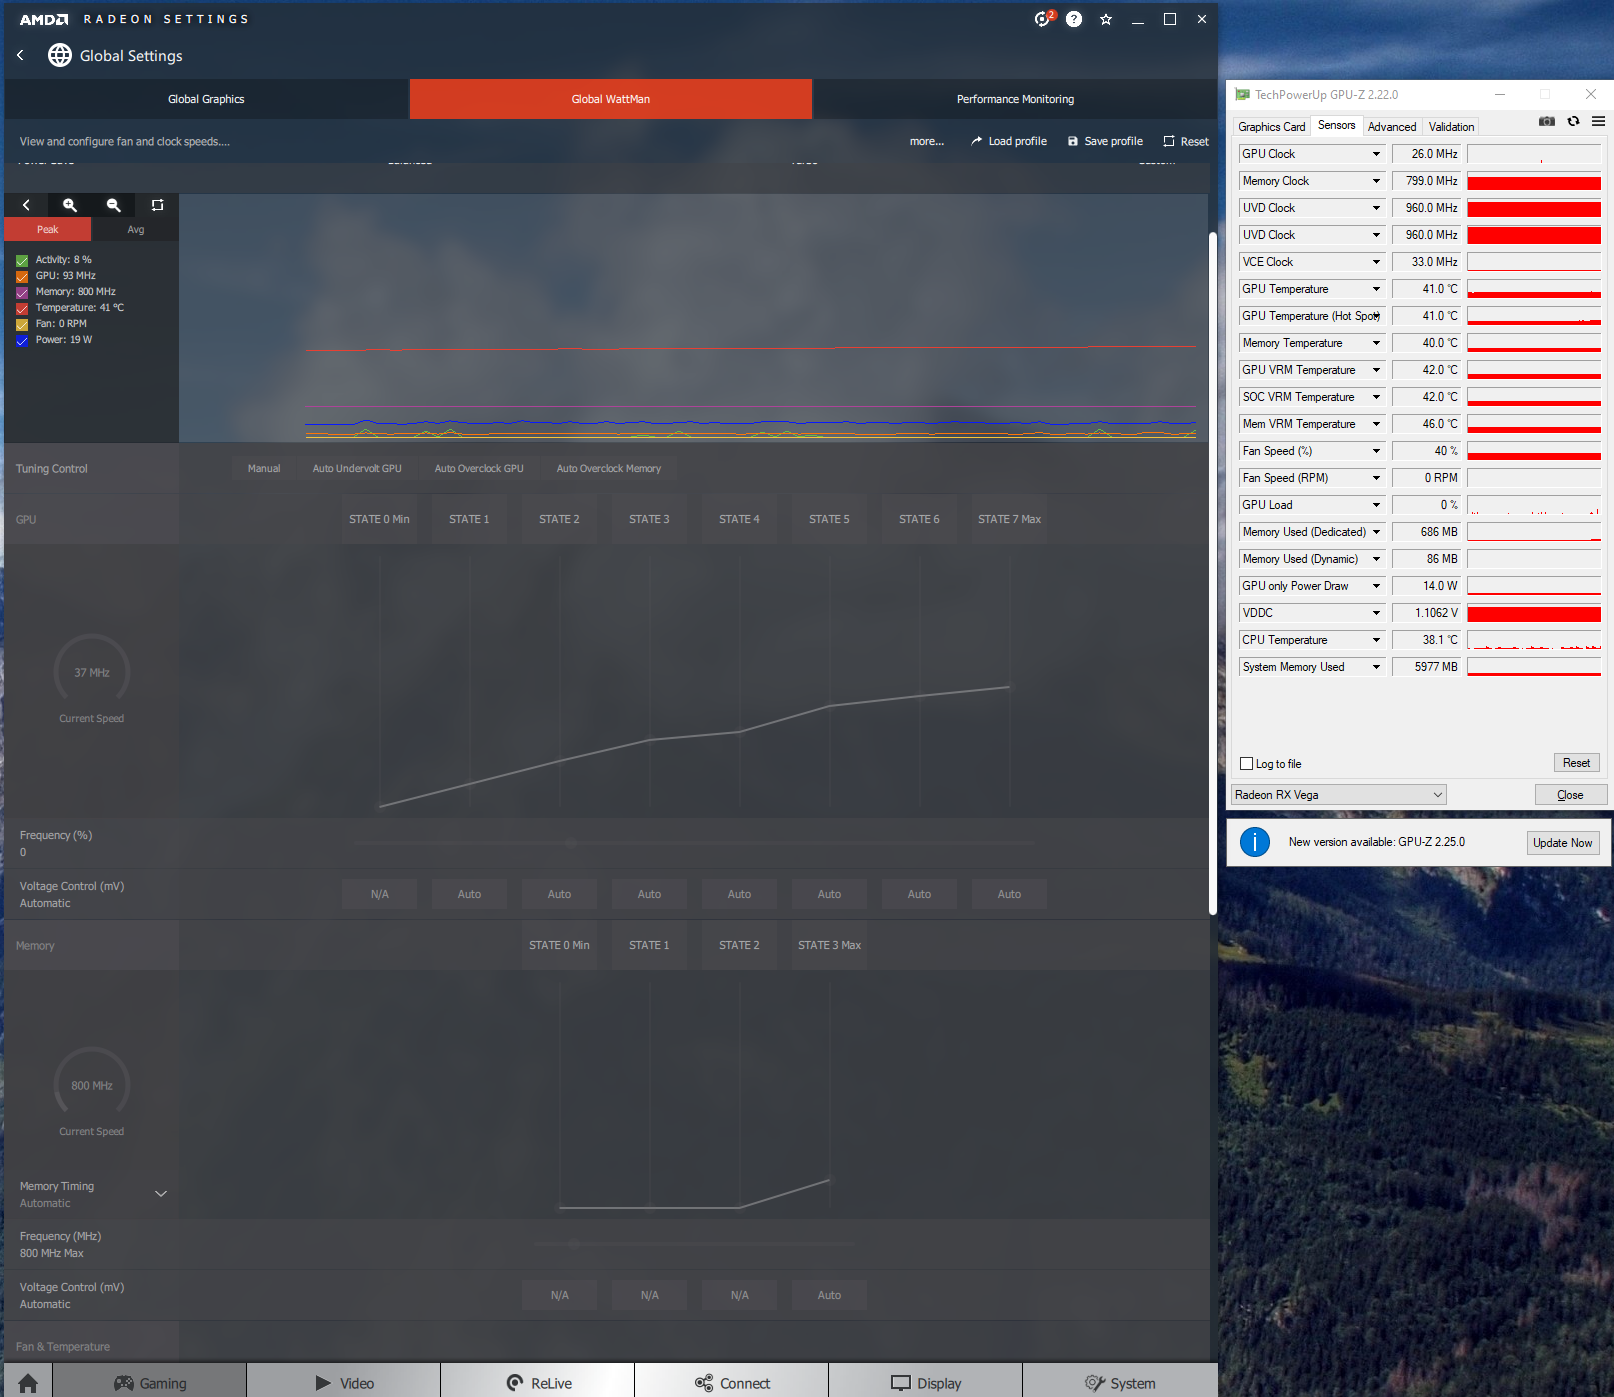The width and height of the screenshot is (1614, 1397).
Task: Select Auto Undervolt GPU
Action: click(357, 468)
